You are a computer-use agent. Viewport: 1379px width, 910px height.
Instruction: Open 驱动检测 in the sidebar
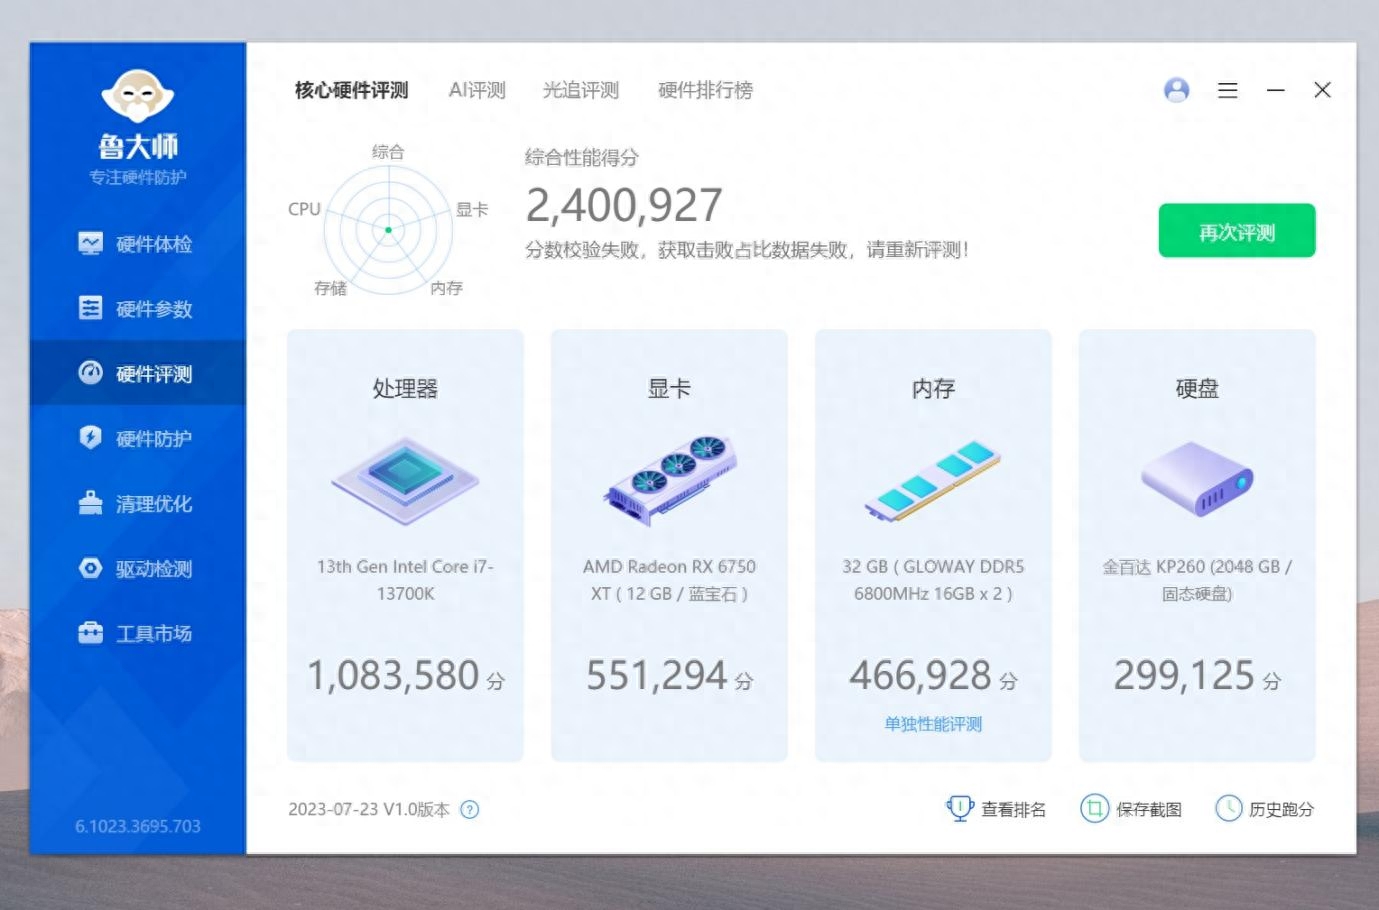138,568
